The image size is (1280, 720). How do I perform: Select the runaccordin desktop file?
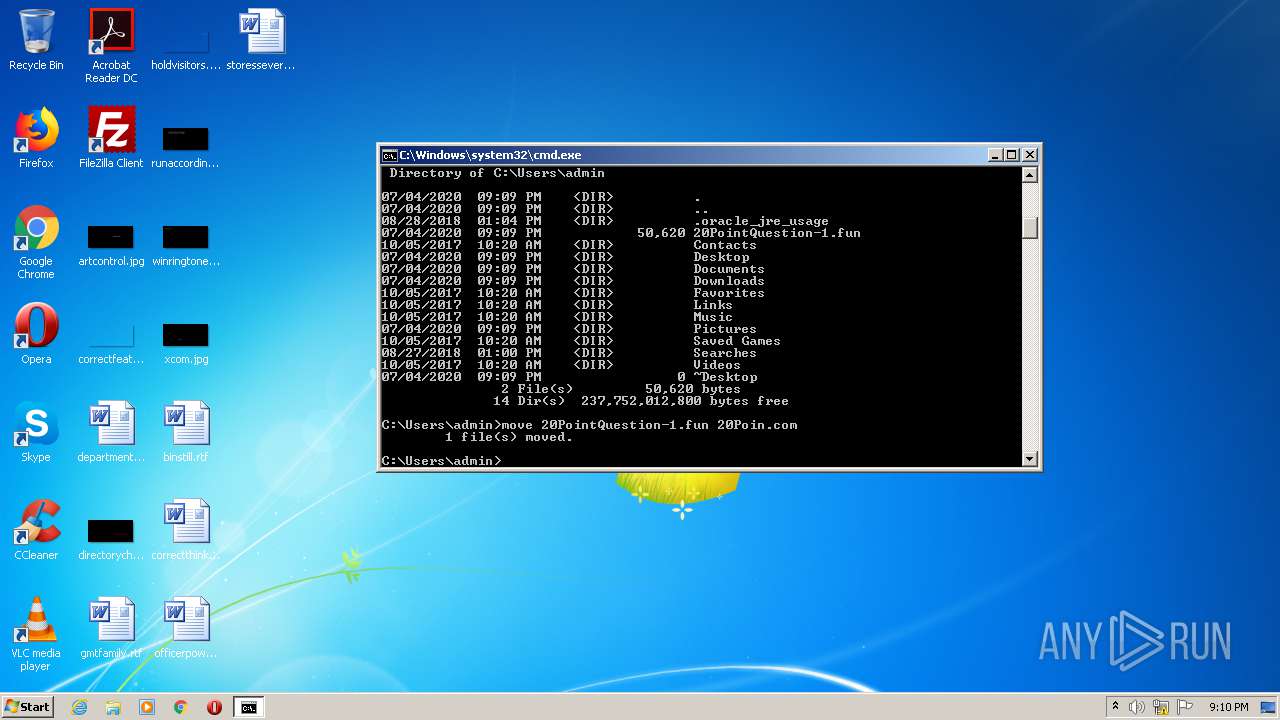click(186, 145)
